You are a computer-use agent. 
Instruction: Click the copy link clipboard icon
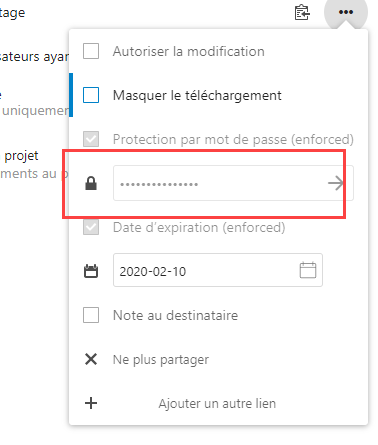tap(302, 12)
